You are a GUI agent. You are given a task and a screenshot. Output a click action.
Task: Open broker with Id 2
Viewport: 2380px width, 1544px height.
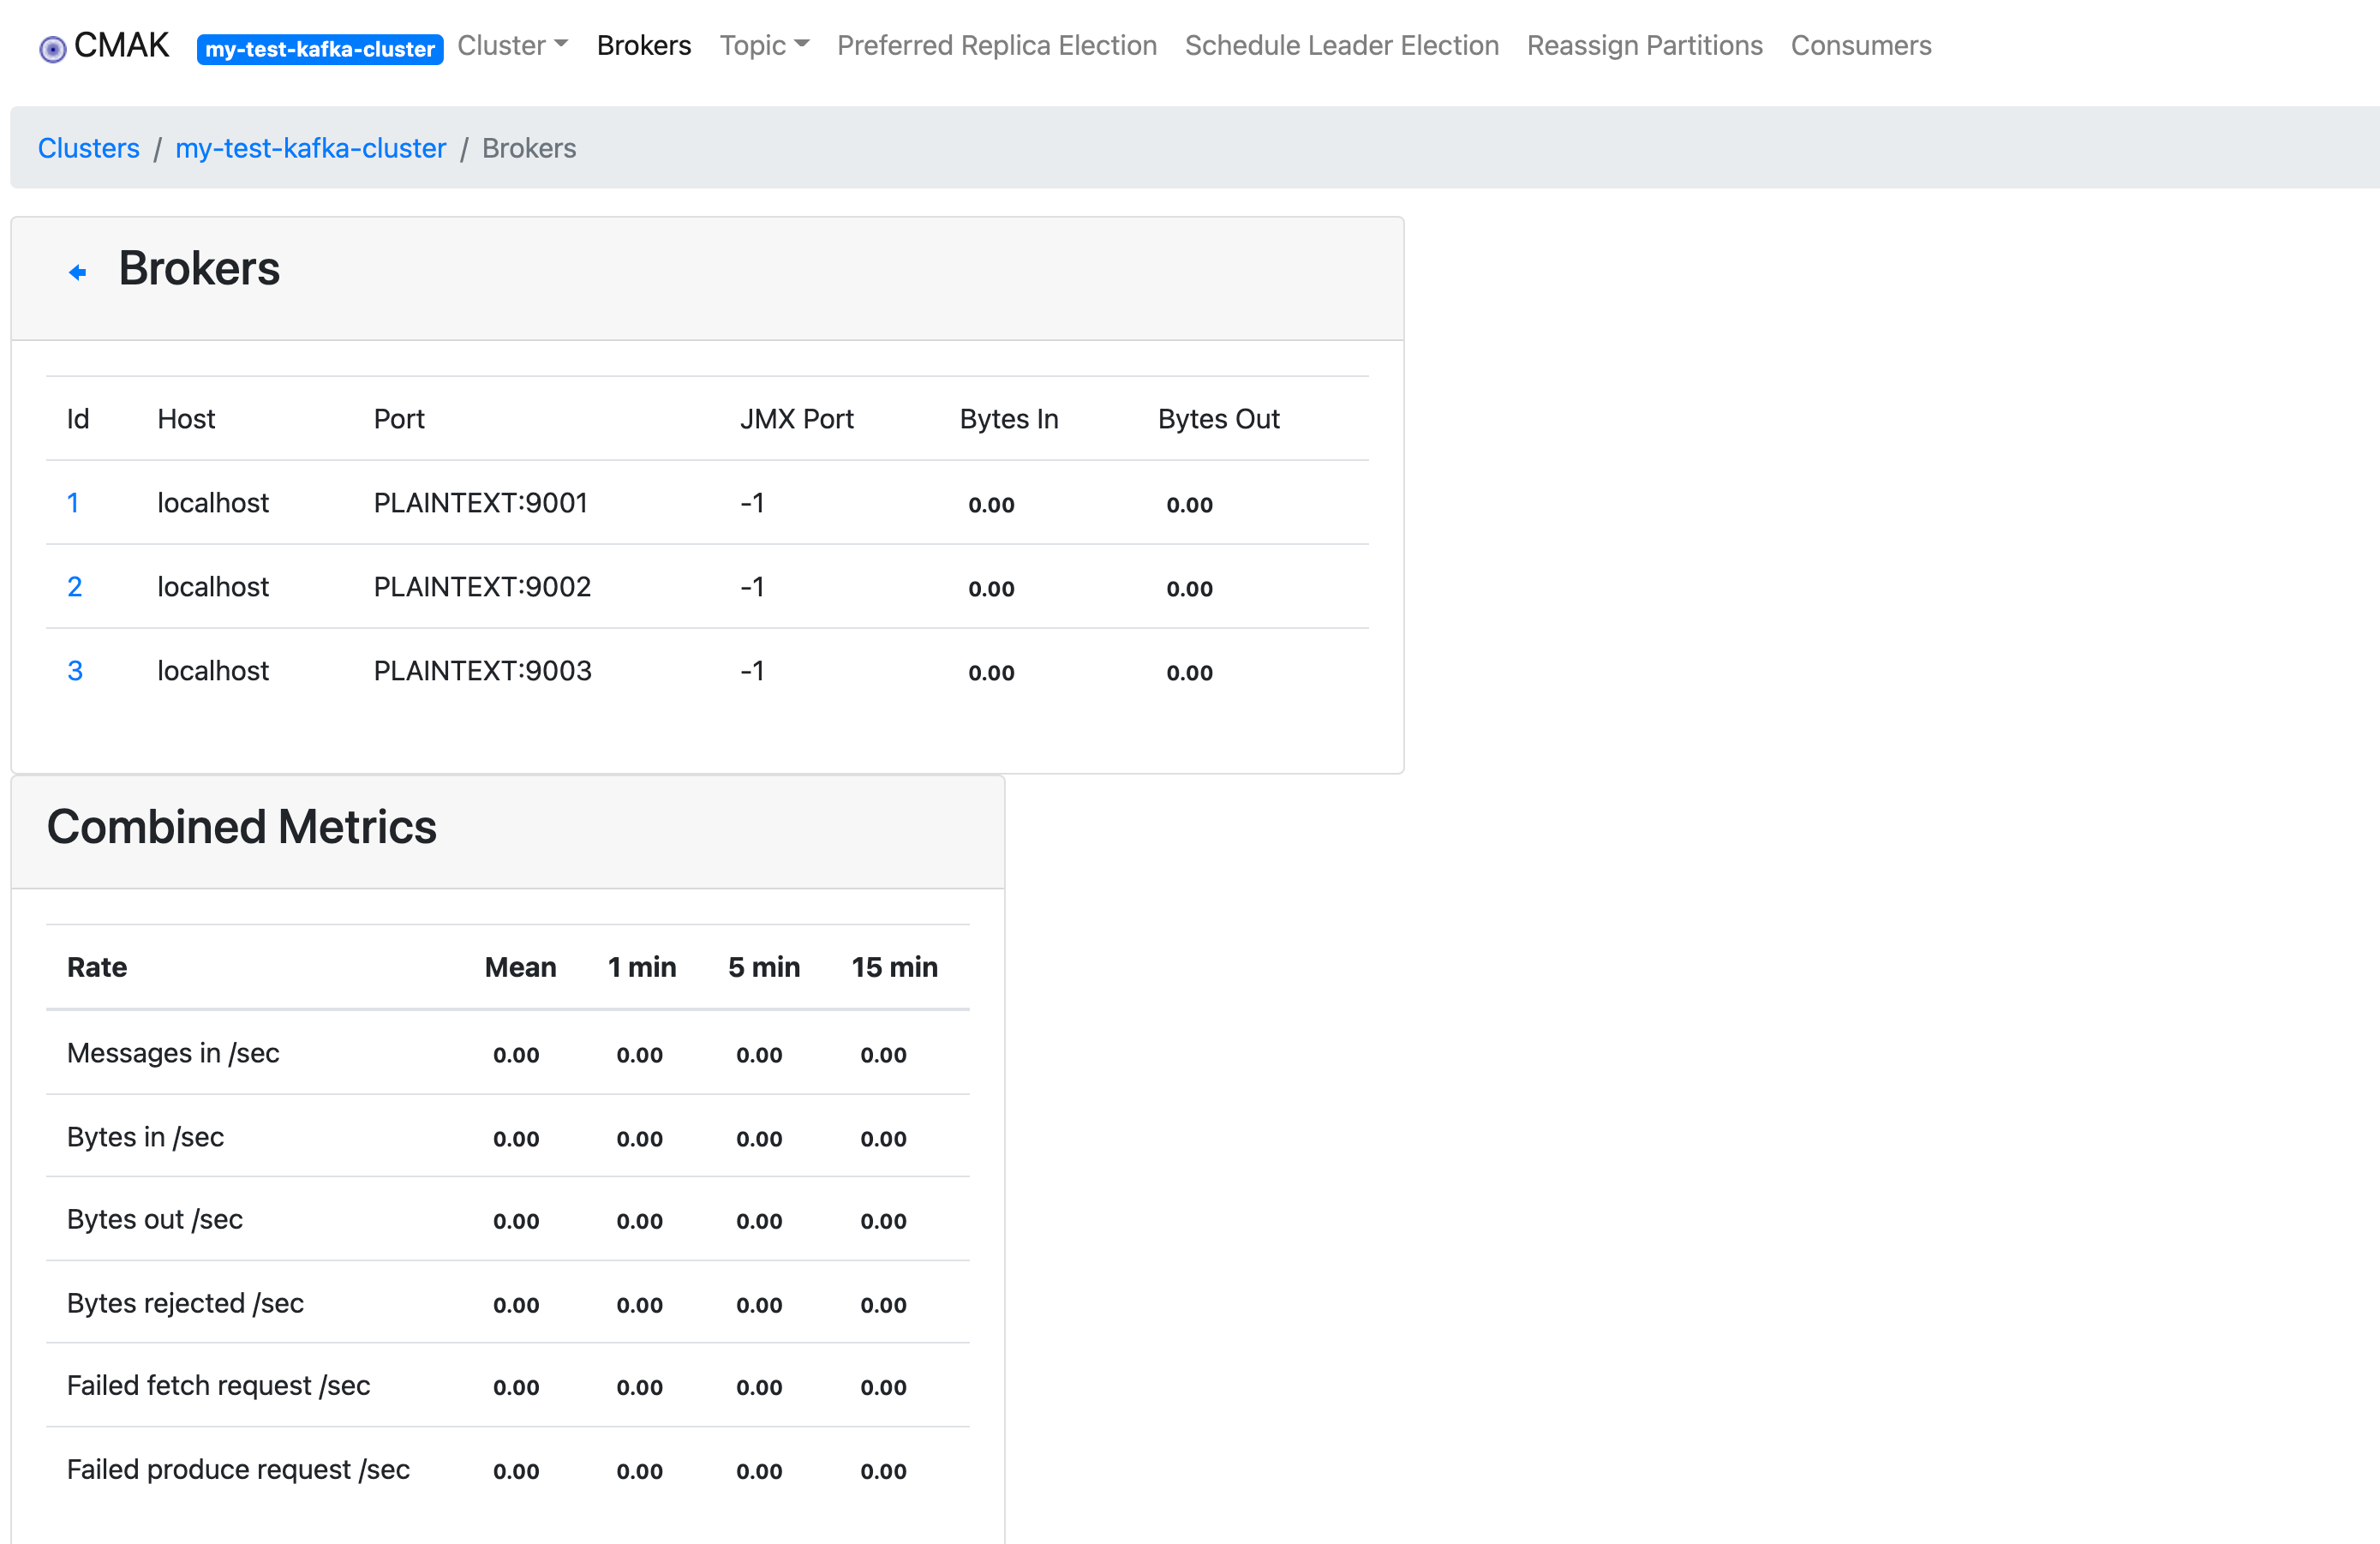(74, 586)
